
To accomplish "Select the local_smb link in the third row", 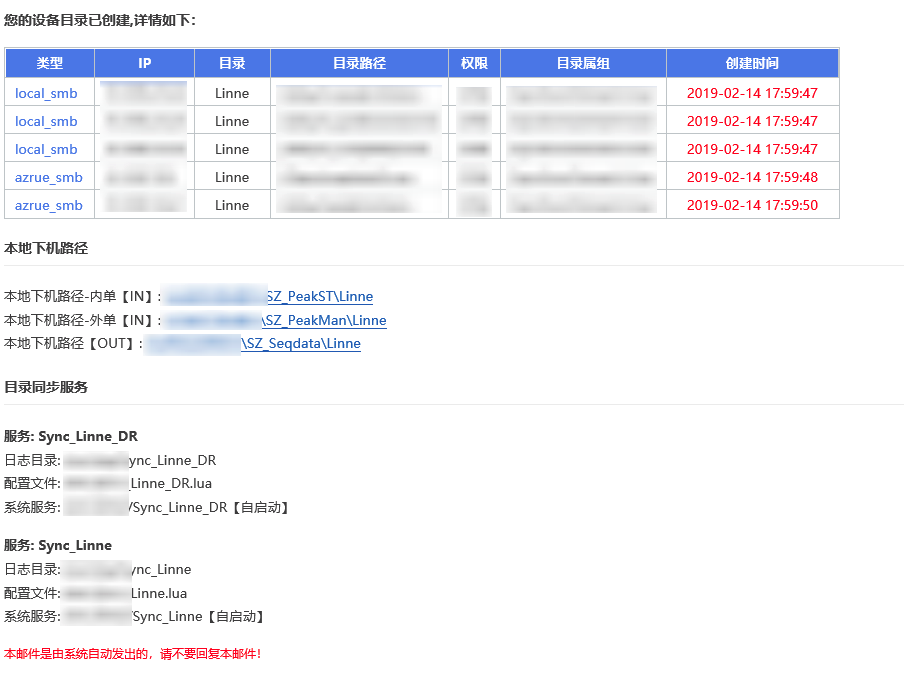I will 47,149.
